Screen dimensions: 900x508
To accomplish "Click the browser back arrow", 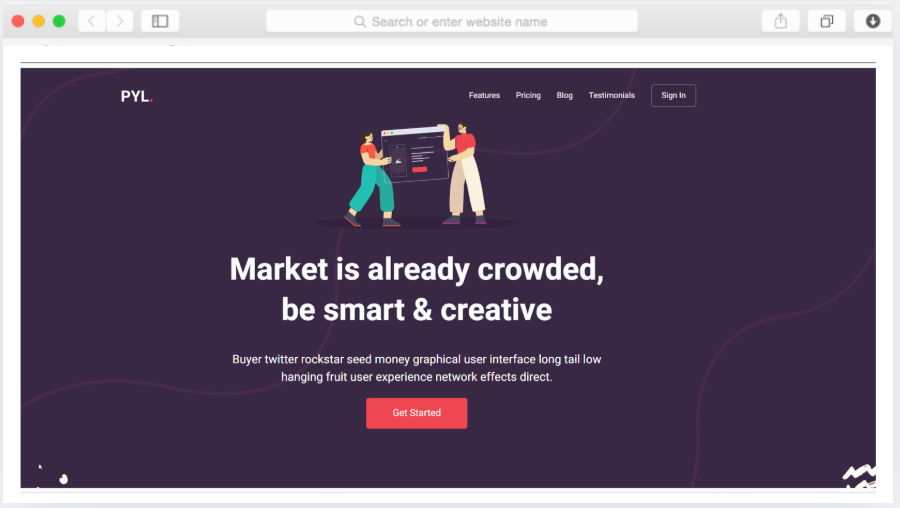I will pos(92,21).
